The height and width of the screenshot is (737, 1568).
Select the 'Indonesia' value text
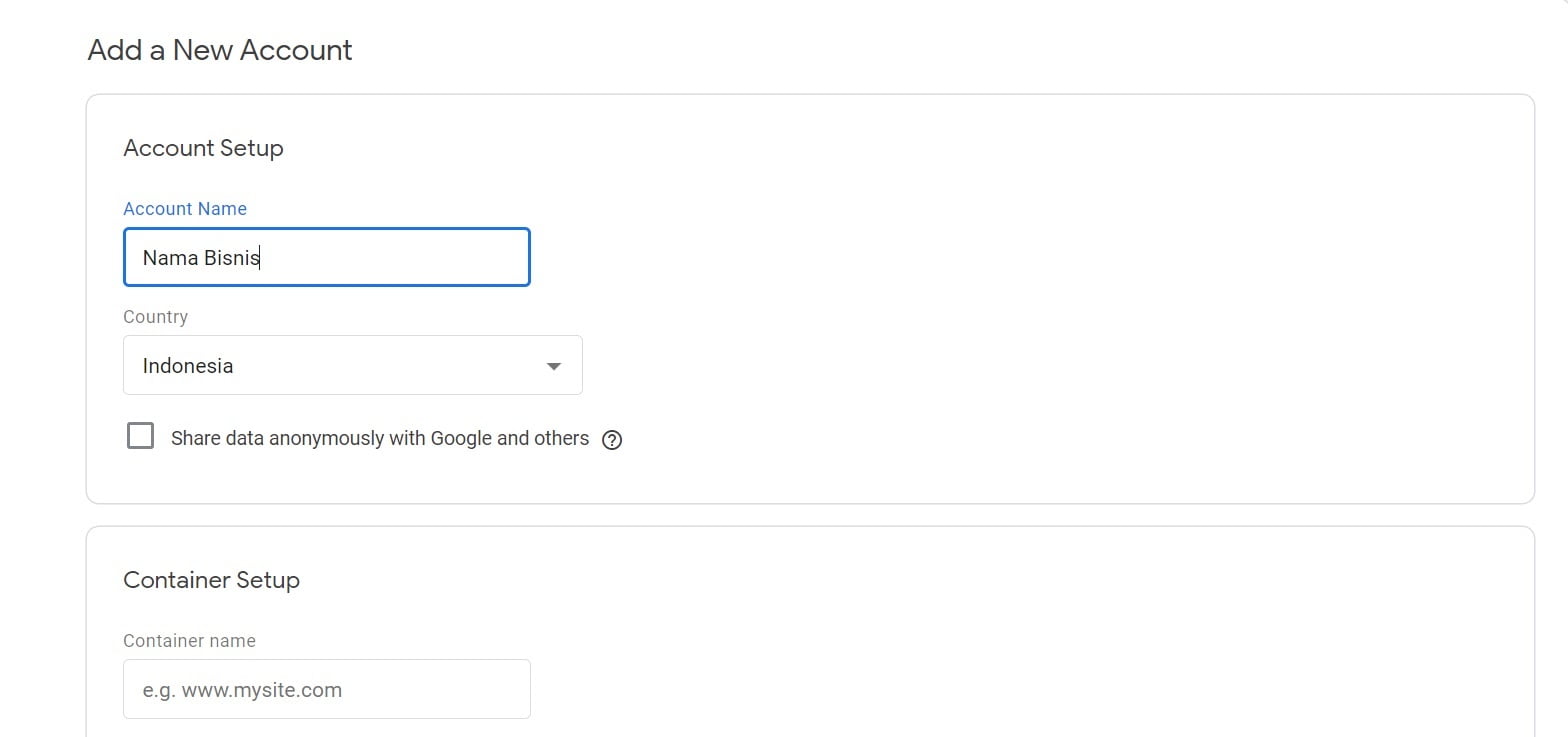pos(188,366)
